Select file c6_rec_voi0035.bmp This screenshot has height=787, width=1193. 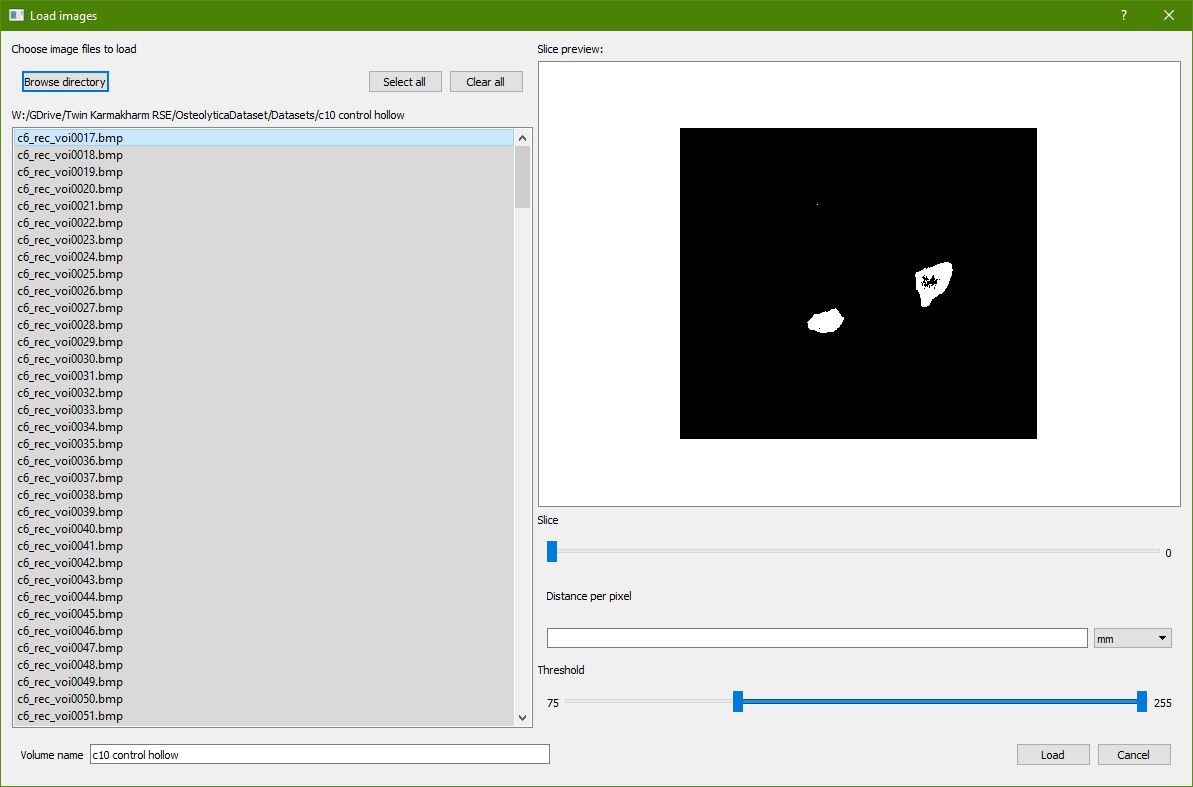pos(263,444)
